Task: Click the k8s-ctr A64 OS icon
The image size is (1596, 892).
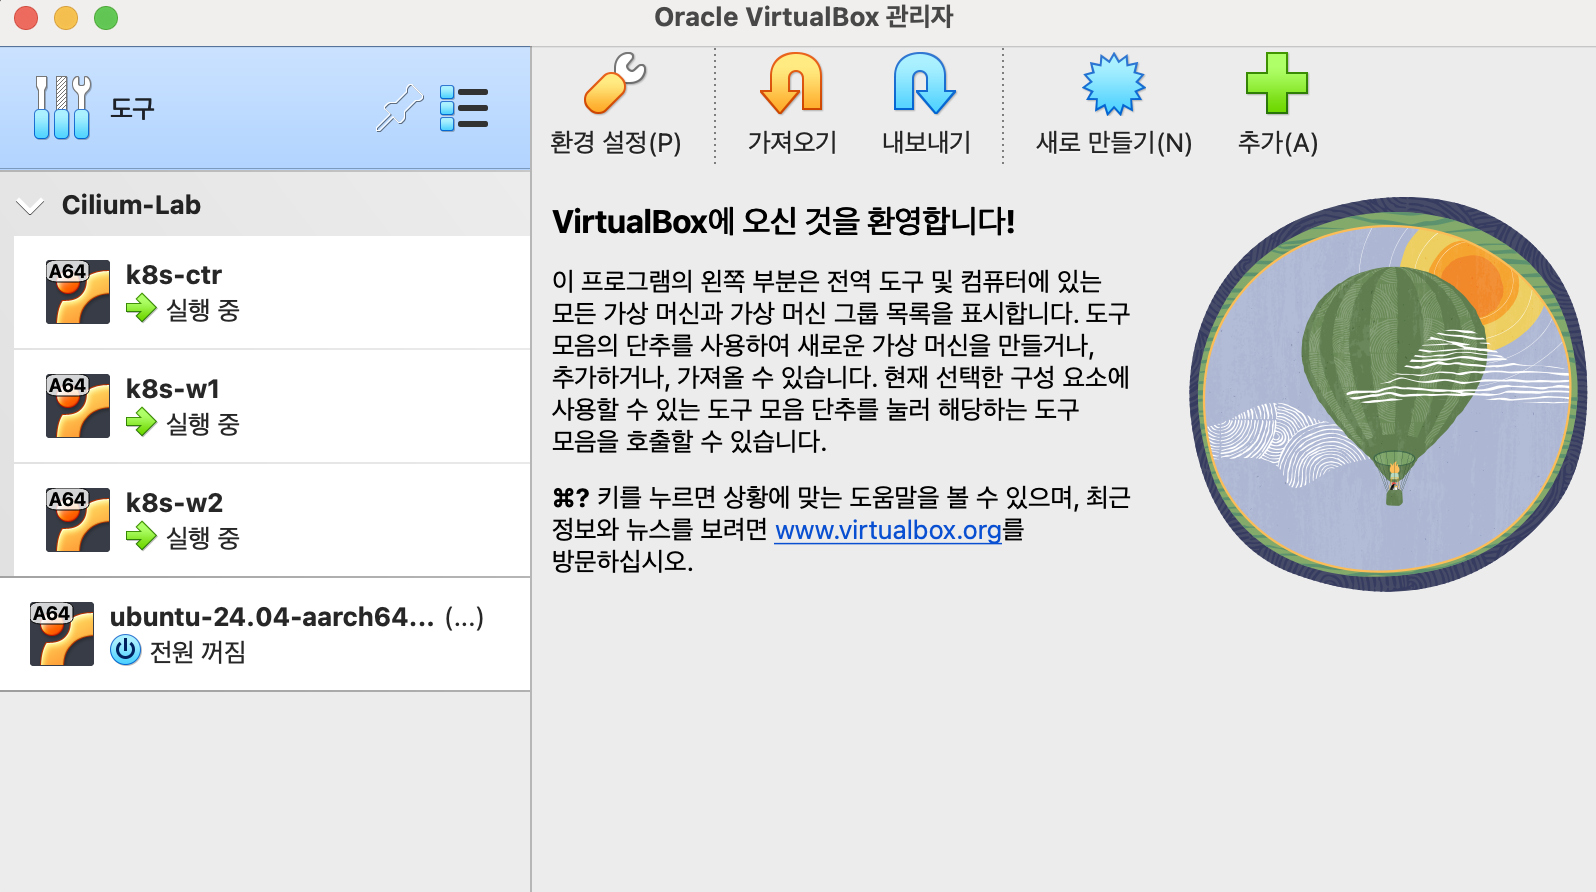Action: pos(78,292)
